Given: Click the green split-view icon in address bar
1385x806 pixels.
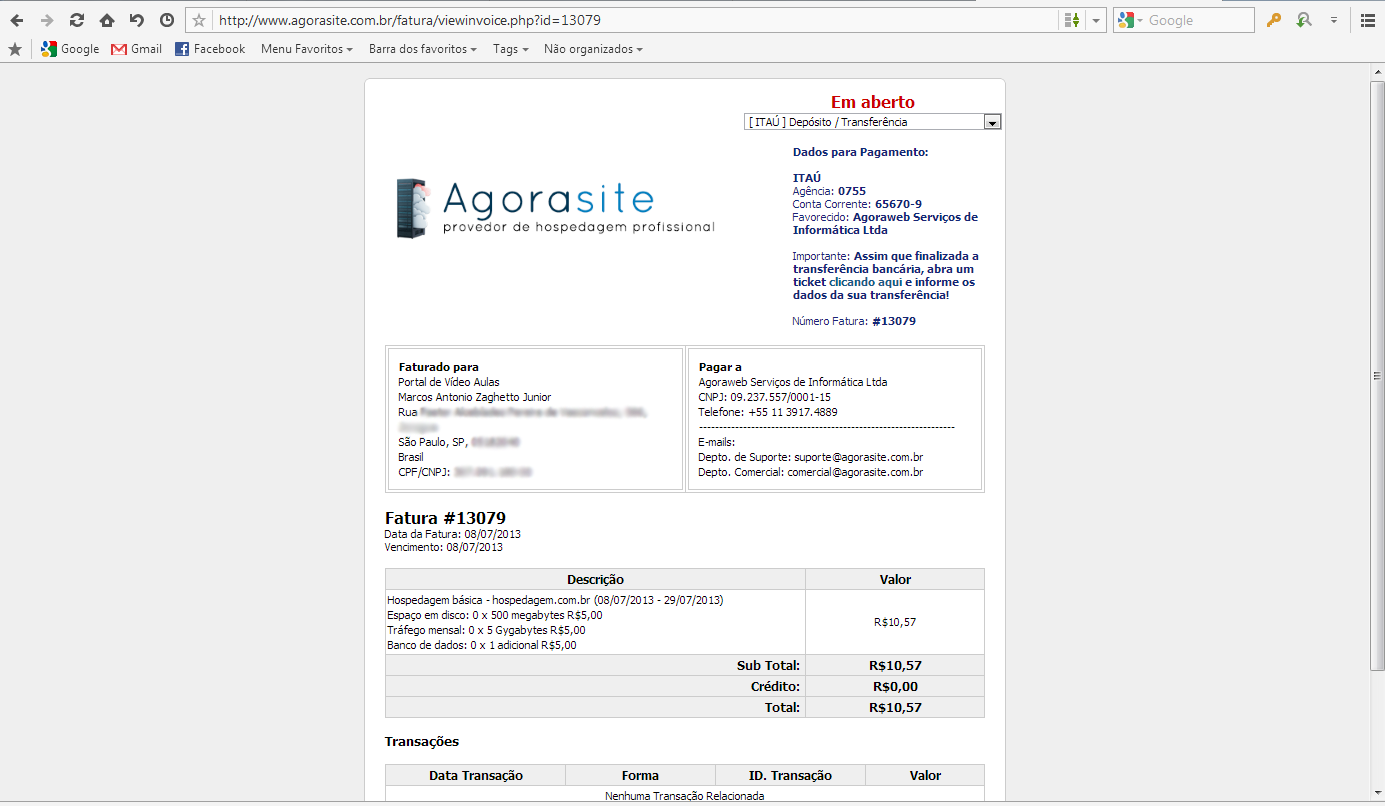Looking at the screenshot, I should tap(1072, 20).
